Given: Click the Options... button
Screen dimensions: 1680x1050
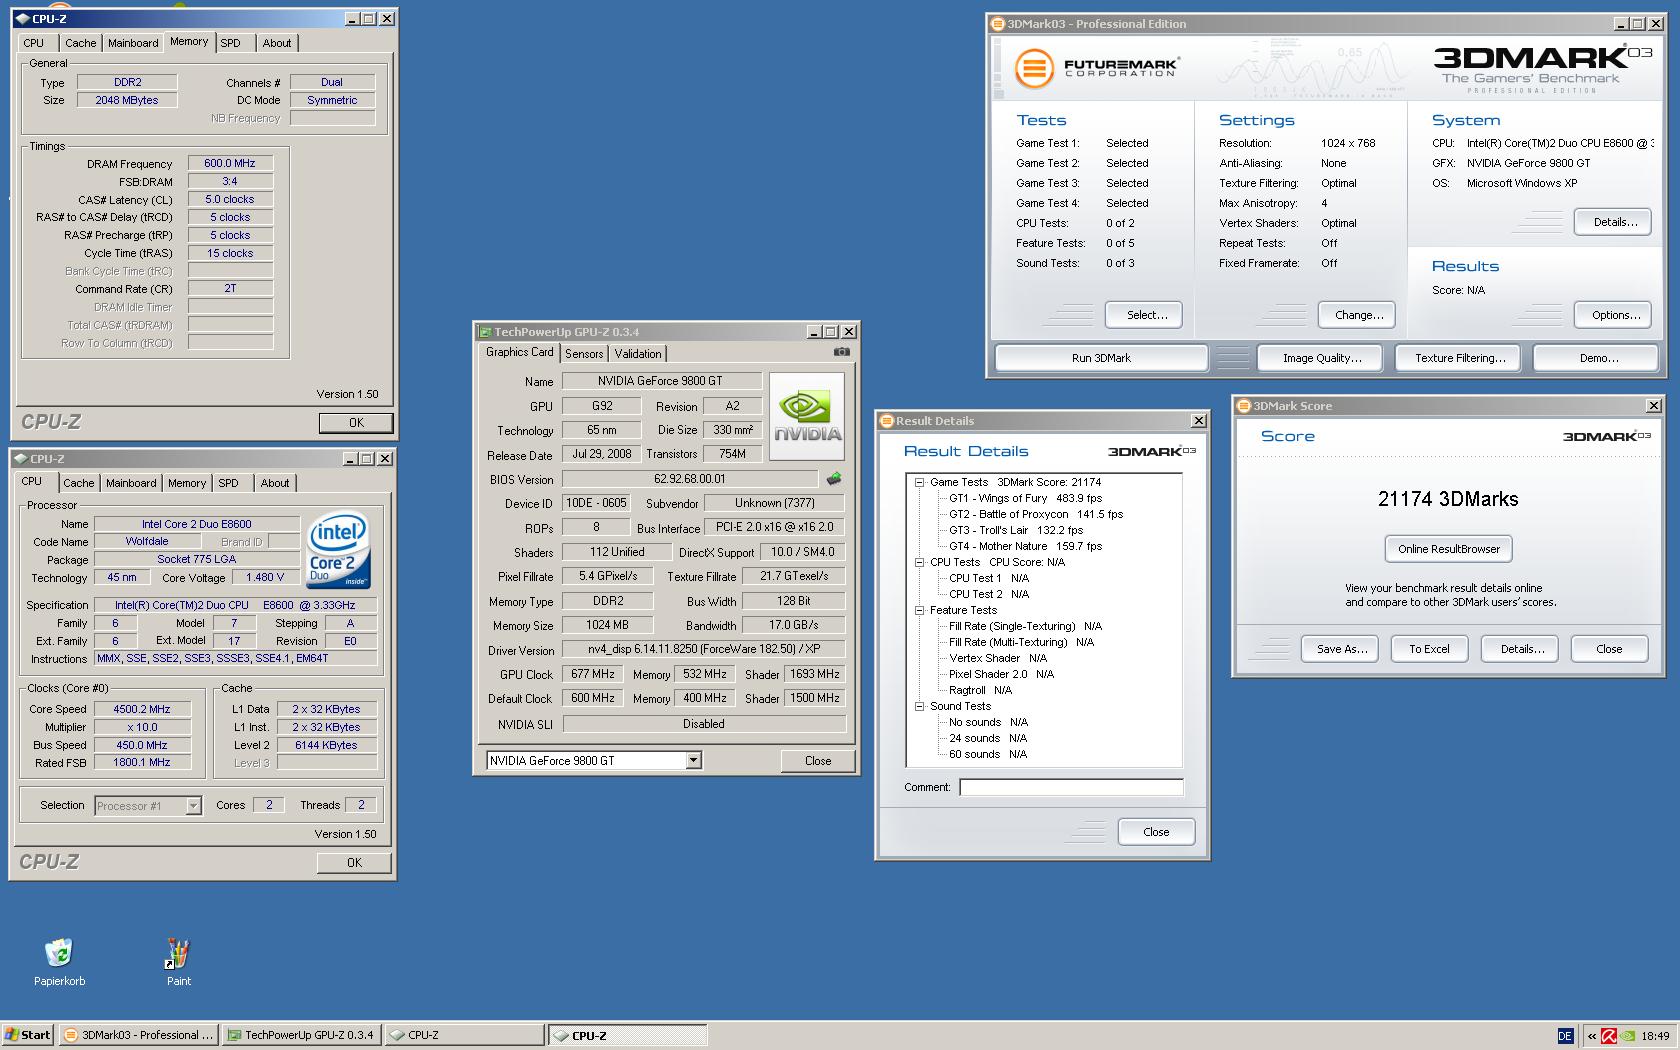Looking at the screenshot, I should click(x=1615, y=315).
